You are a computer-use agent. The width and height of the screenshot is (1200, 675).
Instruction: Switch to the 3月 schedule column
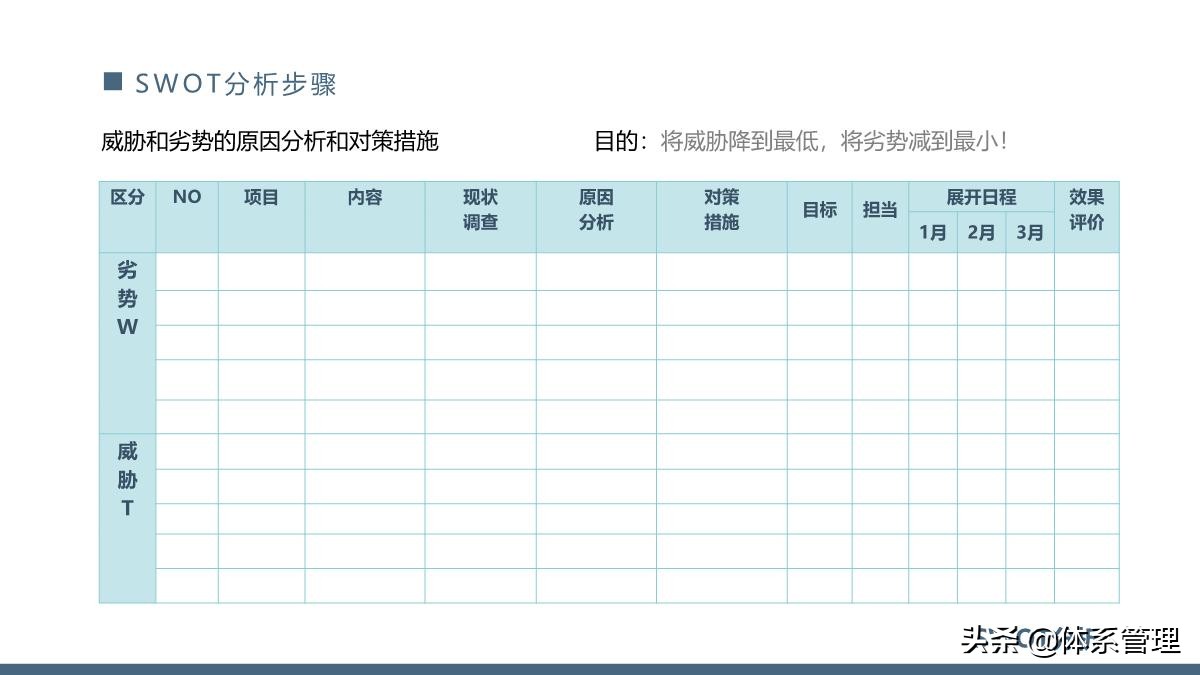[x=1029, y=232]
